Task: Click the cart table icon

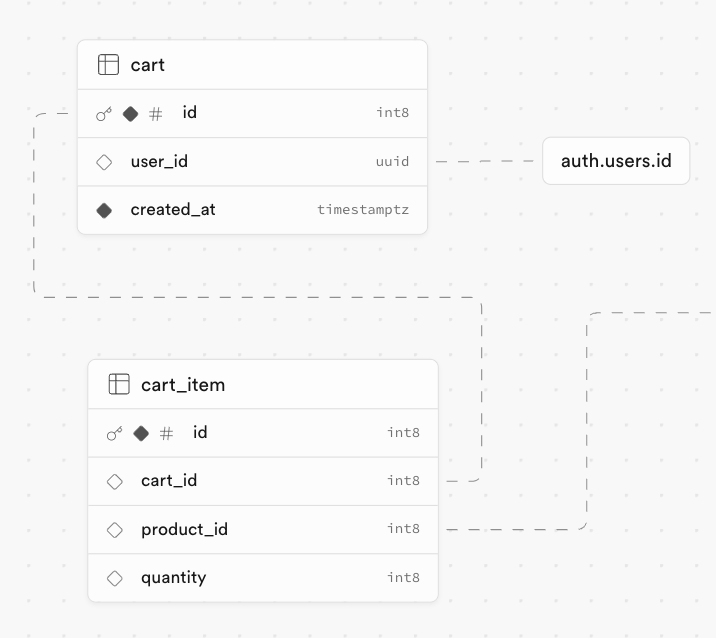Action: (108, 65)
